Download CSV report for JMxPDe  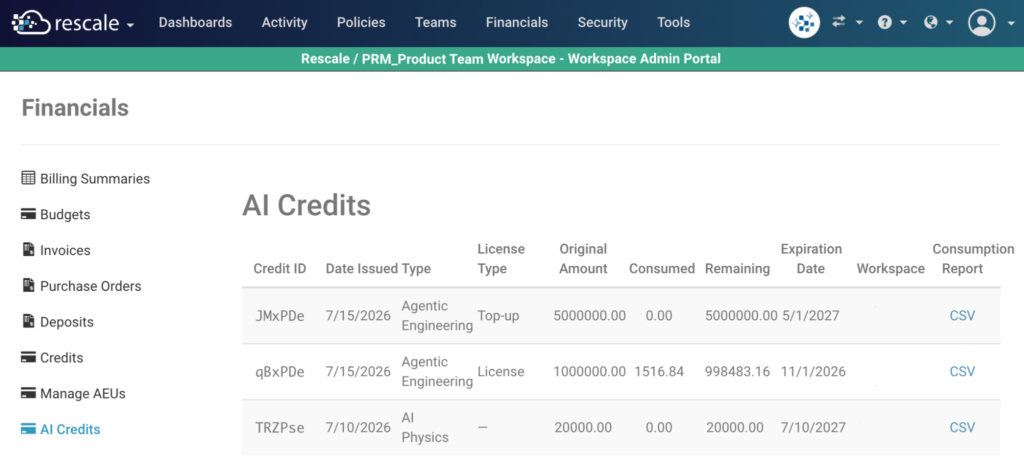(x=962, y=315)
